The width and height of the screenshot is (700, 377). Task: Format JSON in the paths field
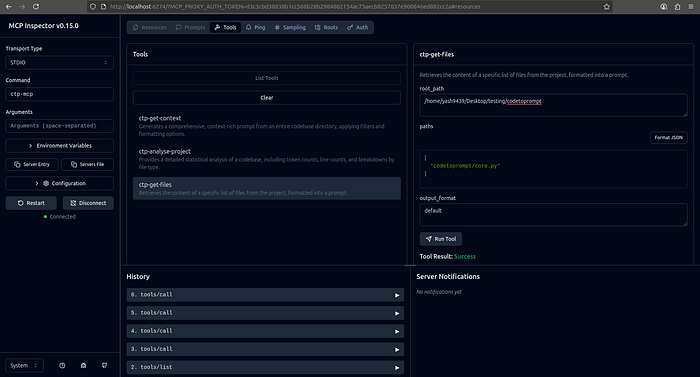[x=668, y=138]
